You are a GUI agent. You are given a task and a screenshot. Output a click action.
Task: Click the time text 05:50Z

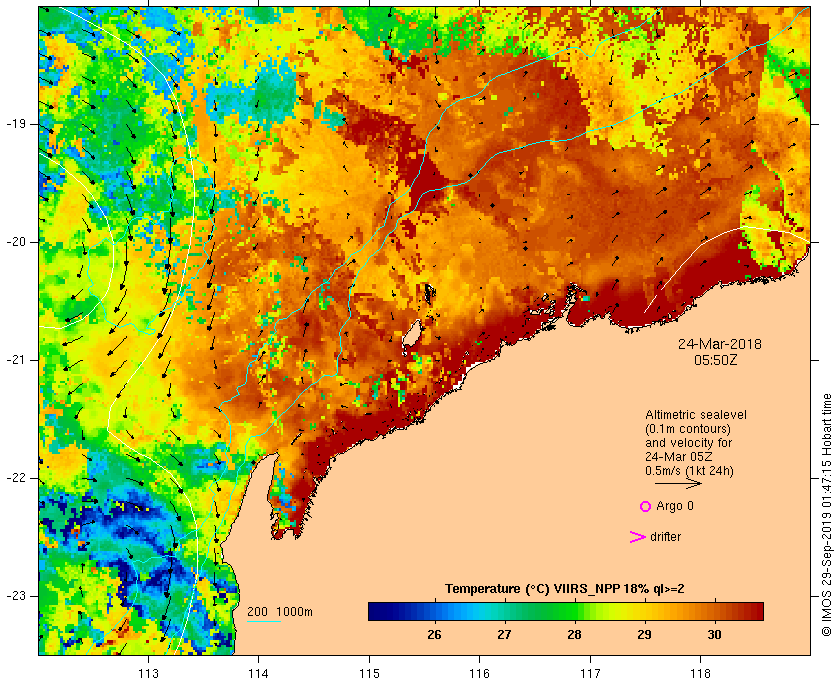tap(716, 360)
